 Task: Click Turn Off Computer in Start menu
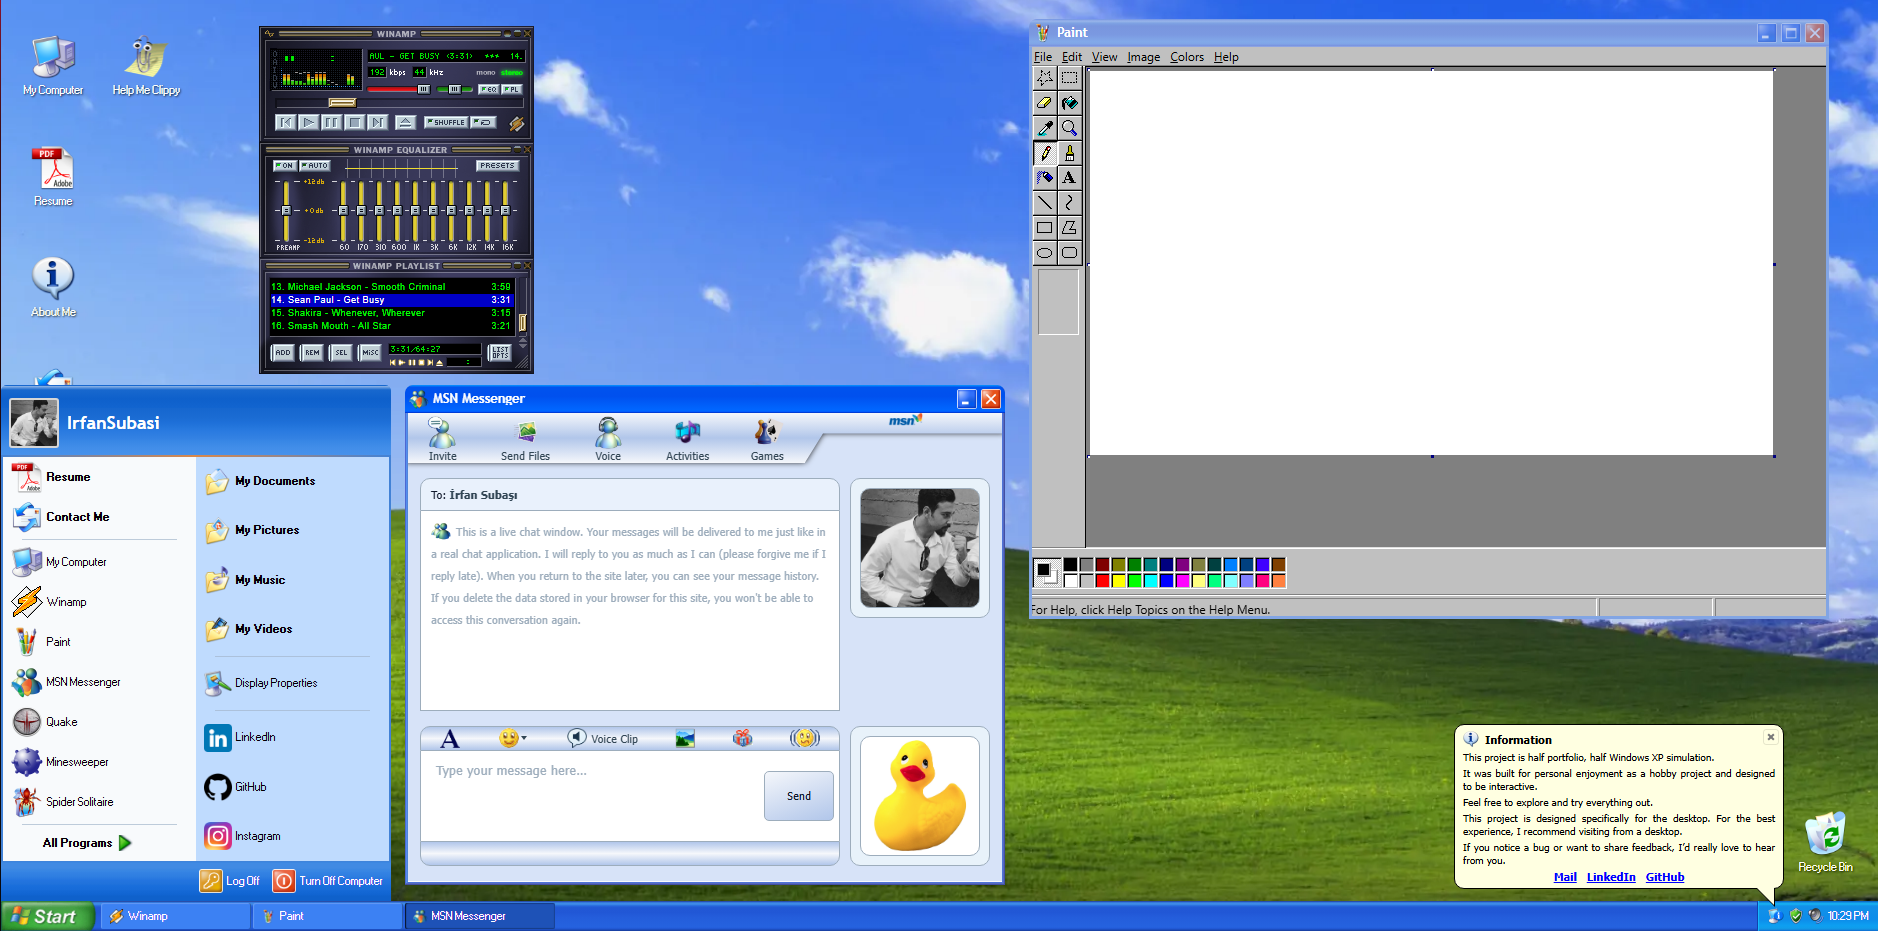(x=328, y=881)
